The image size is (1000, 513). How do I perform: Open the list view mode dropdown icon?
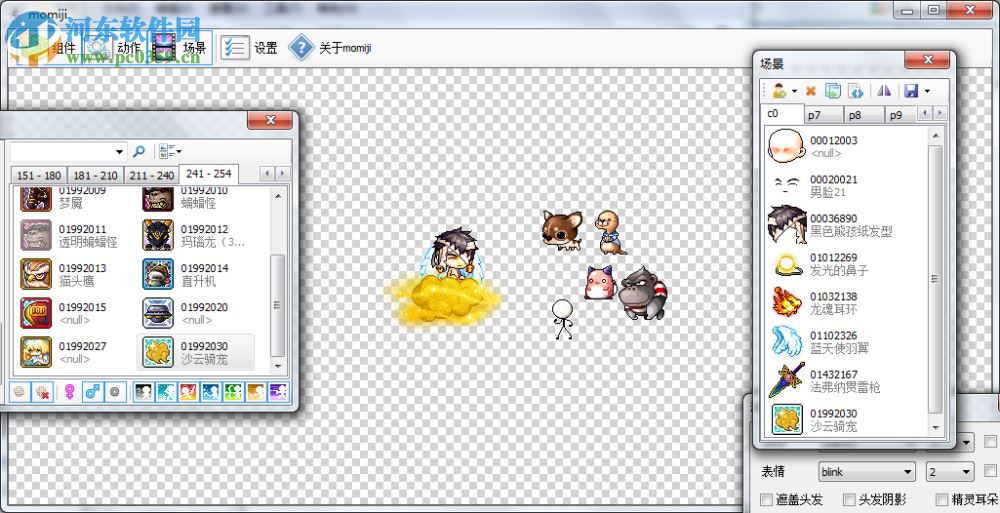[170, 152]
